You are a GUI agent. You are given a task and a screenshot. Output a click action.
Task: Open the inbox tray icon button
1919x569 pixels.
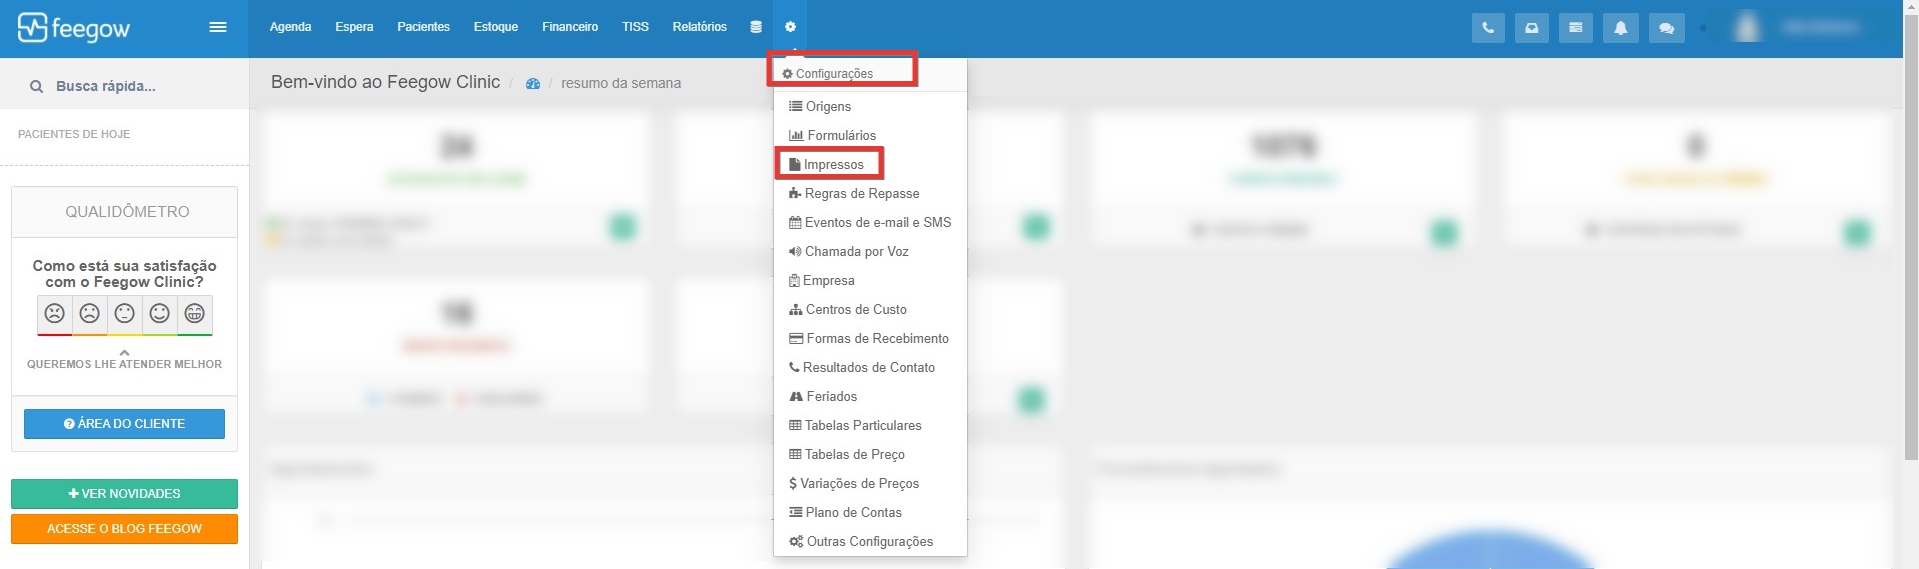coord(1532,28)
